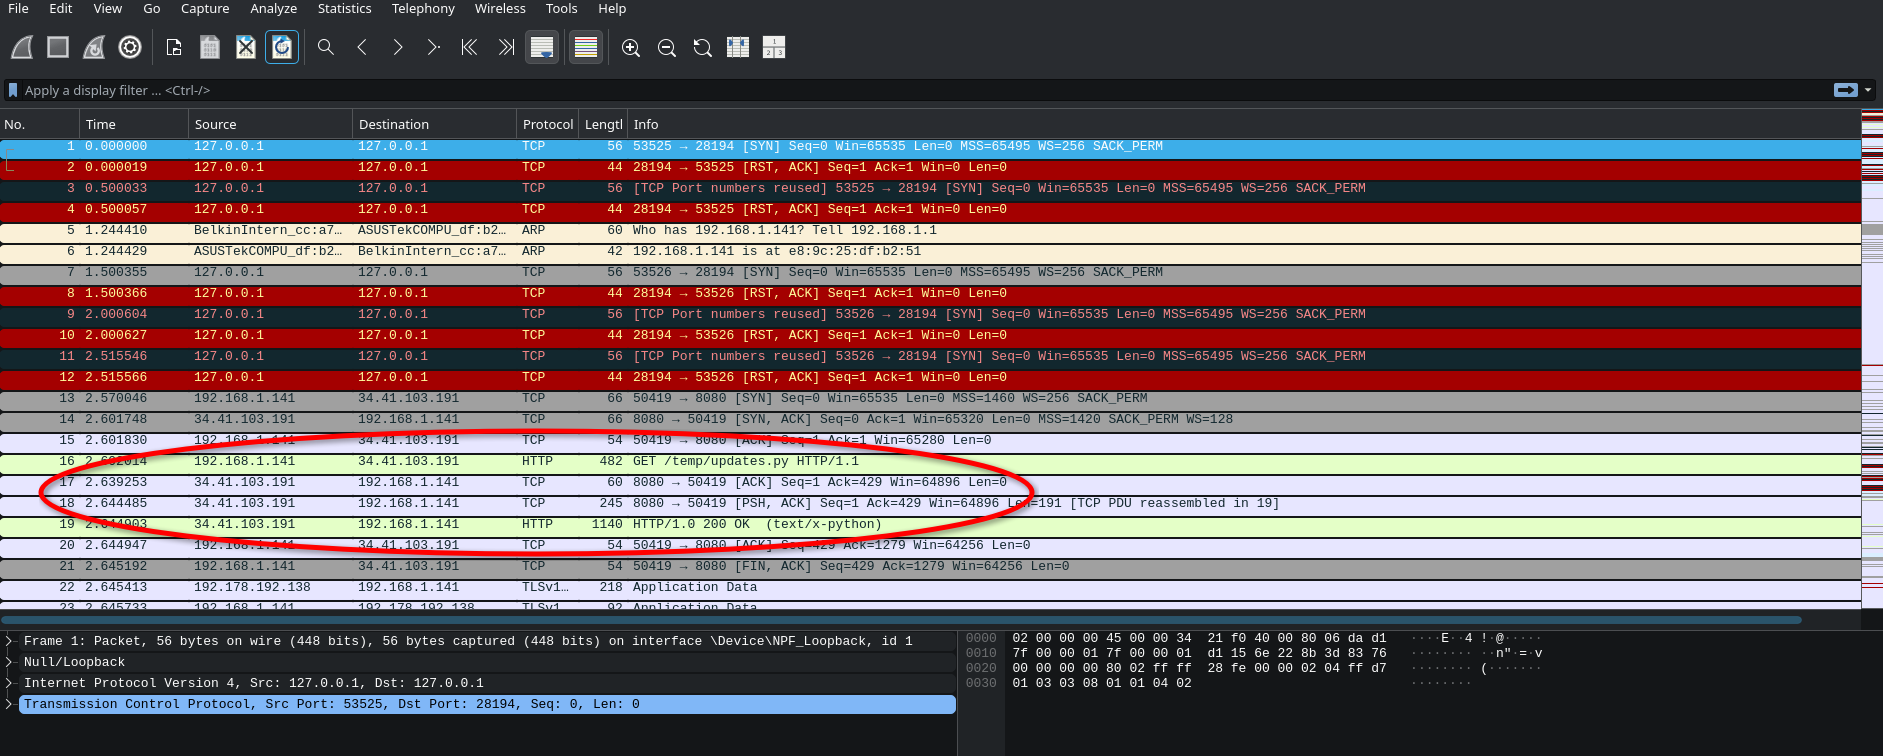Open the Go menu
Image resolution: width=1883 pixels, height=756 pixels.
(x=152, y=8)
